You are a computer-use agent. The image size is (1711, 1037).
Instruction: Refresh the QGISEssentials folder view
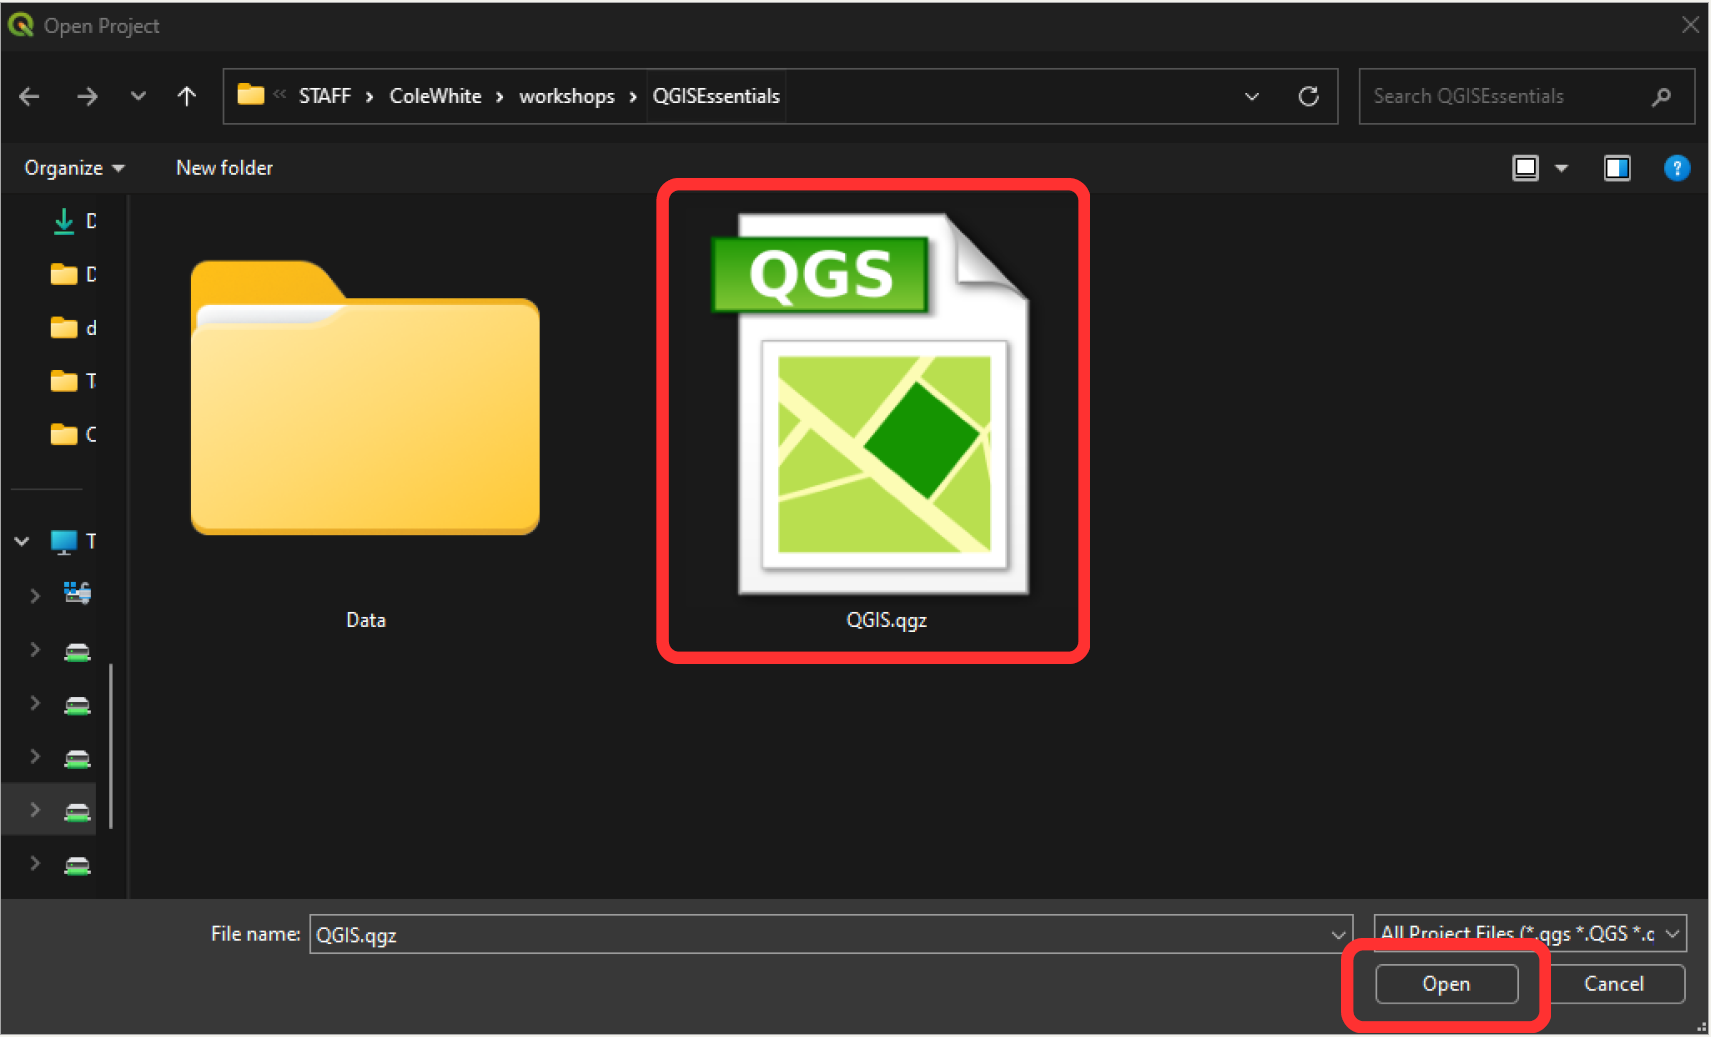click(1308, 96)
